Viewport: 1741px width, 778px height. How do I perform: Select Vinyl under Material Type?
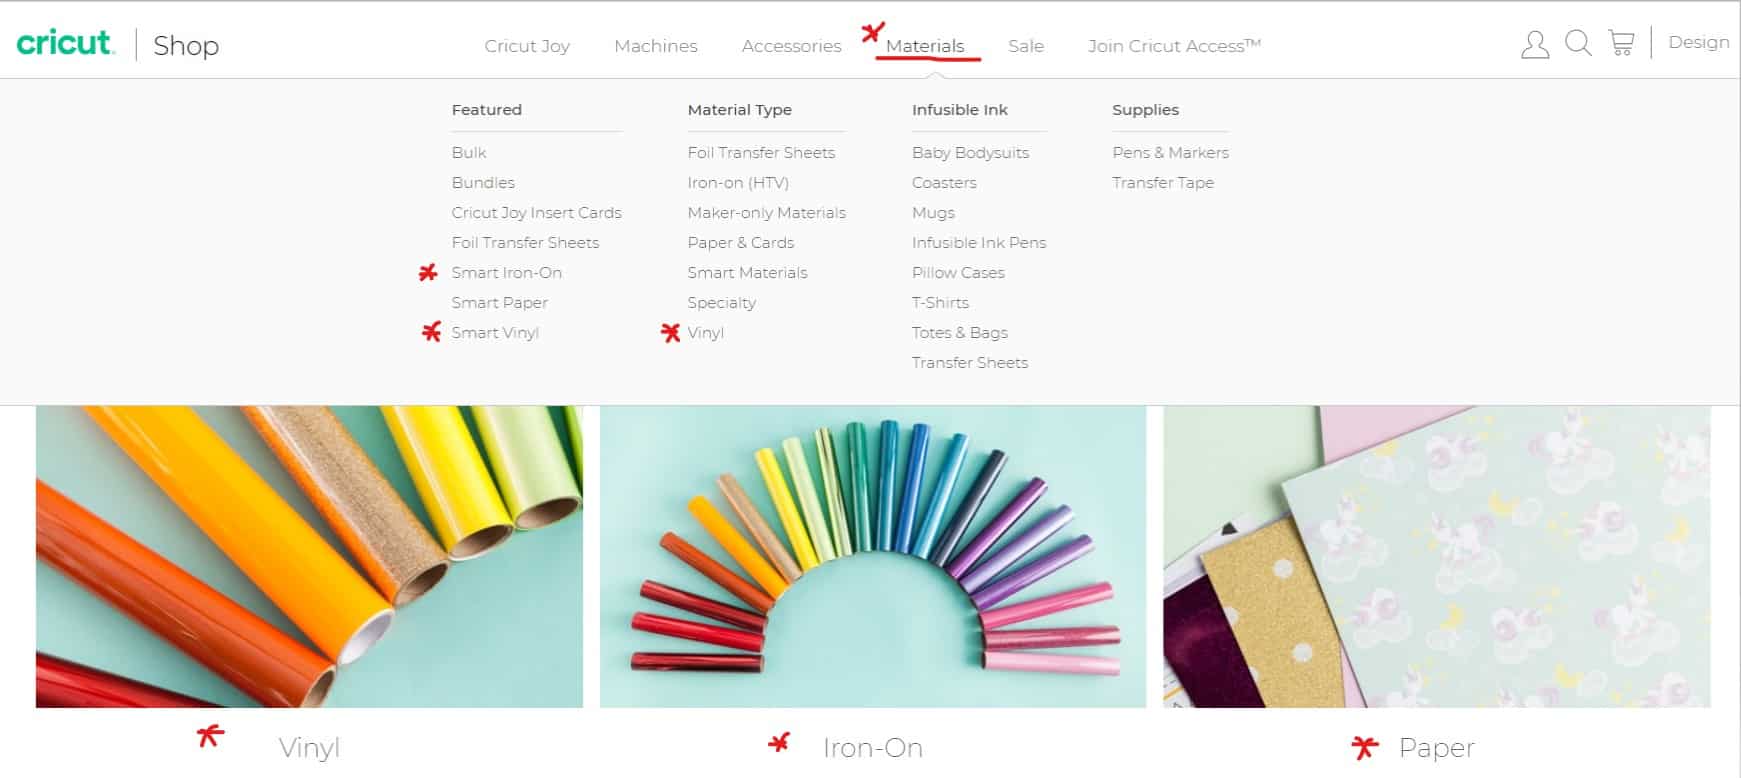click(x=706, y=332)
